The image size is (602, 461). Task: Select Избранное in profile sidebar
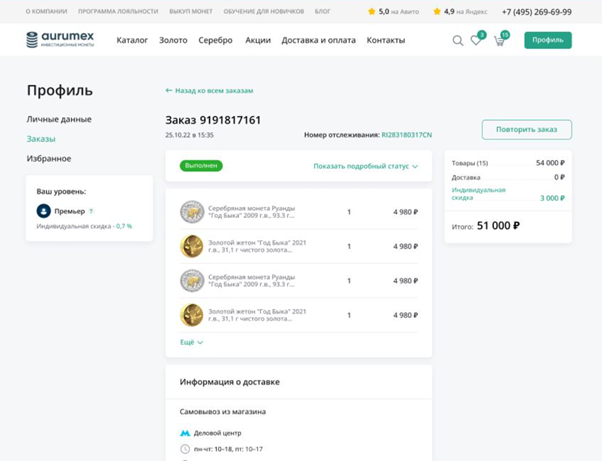(x=49, y=158)
